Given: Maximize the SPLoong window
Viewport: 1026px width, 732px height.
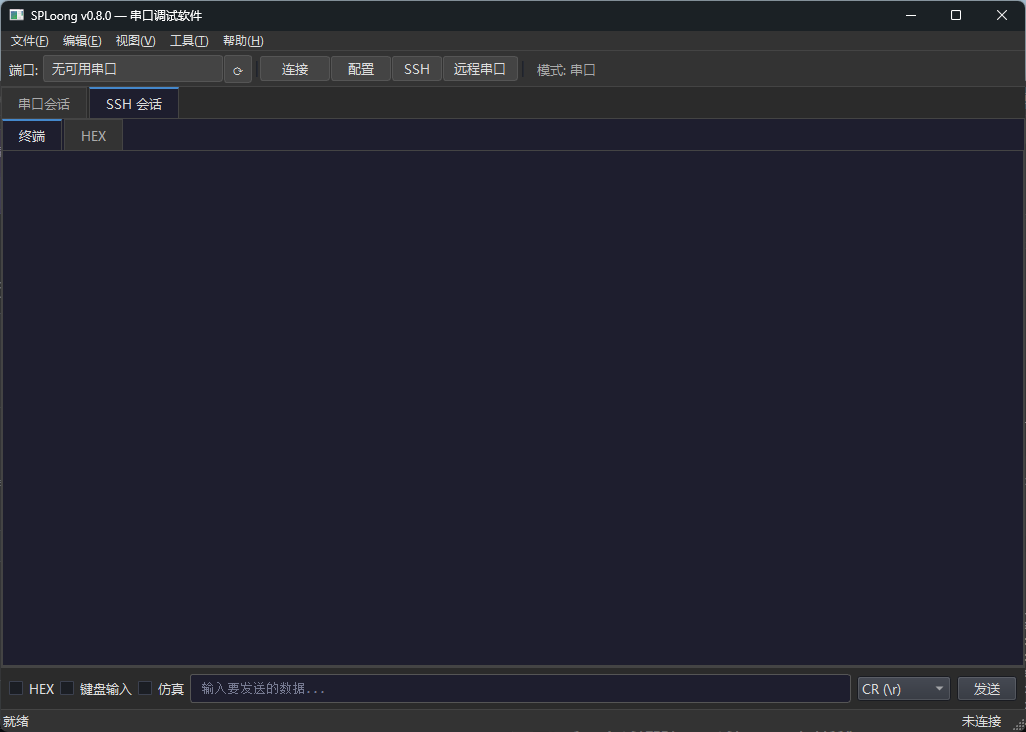Looking at the screenshot, I should tap(956, 15).
